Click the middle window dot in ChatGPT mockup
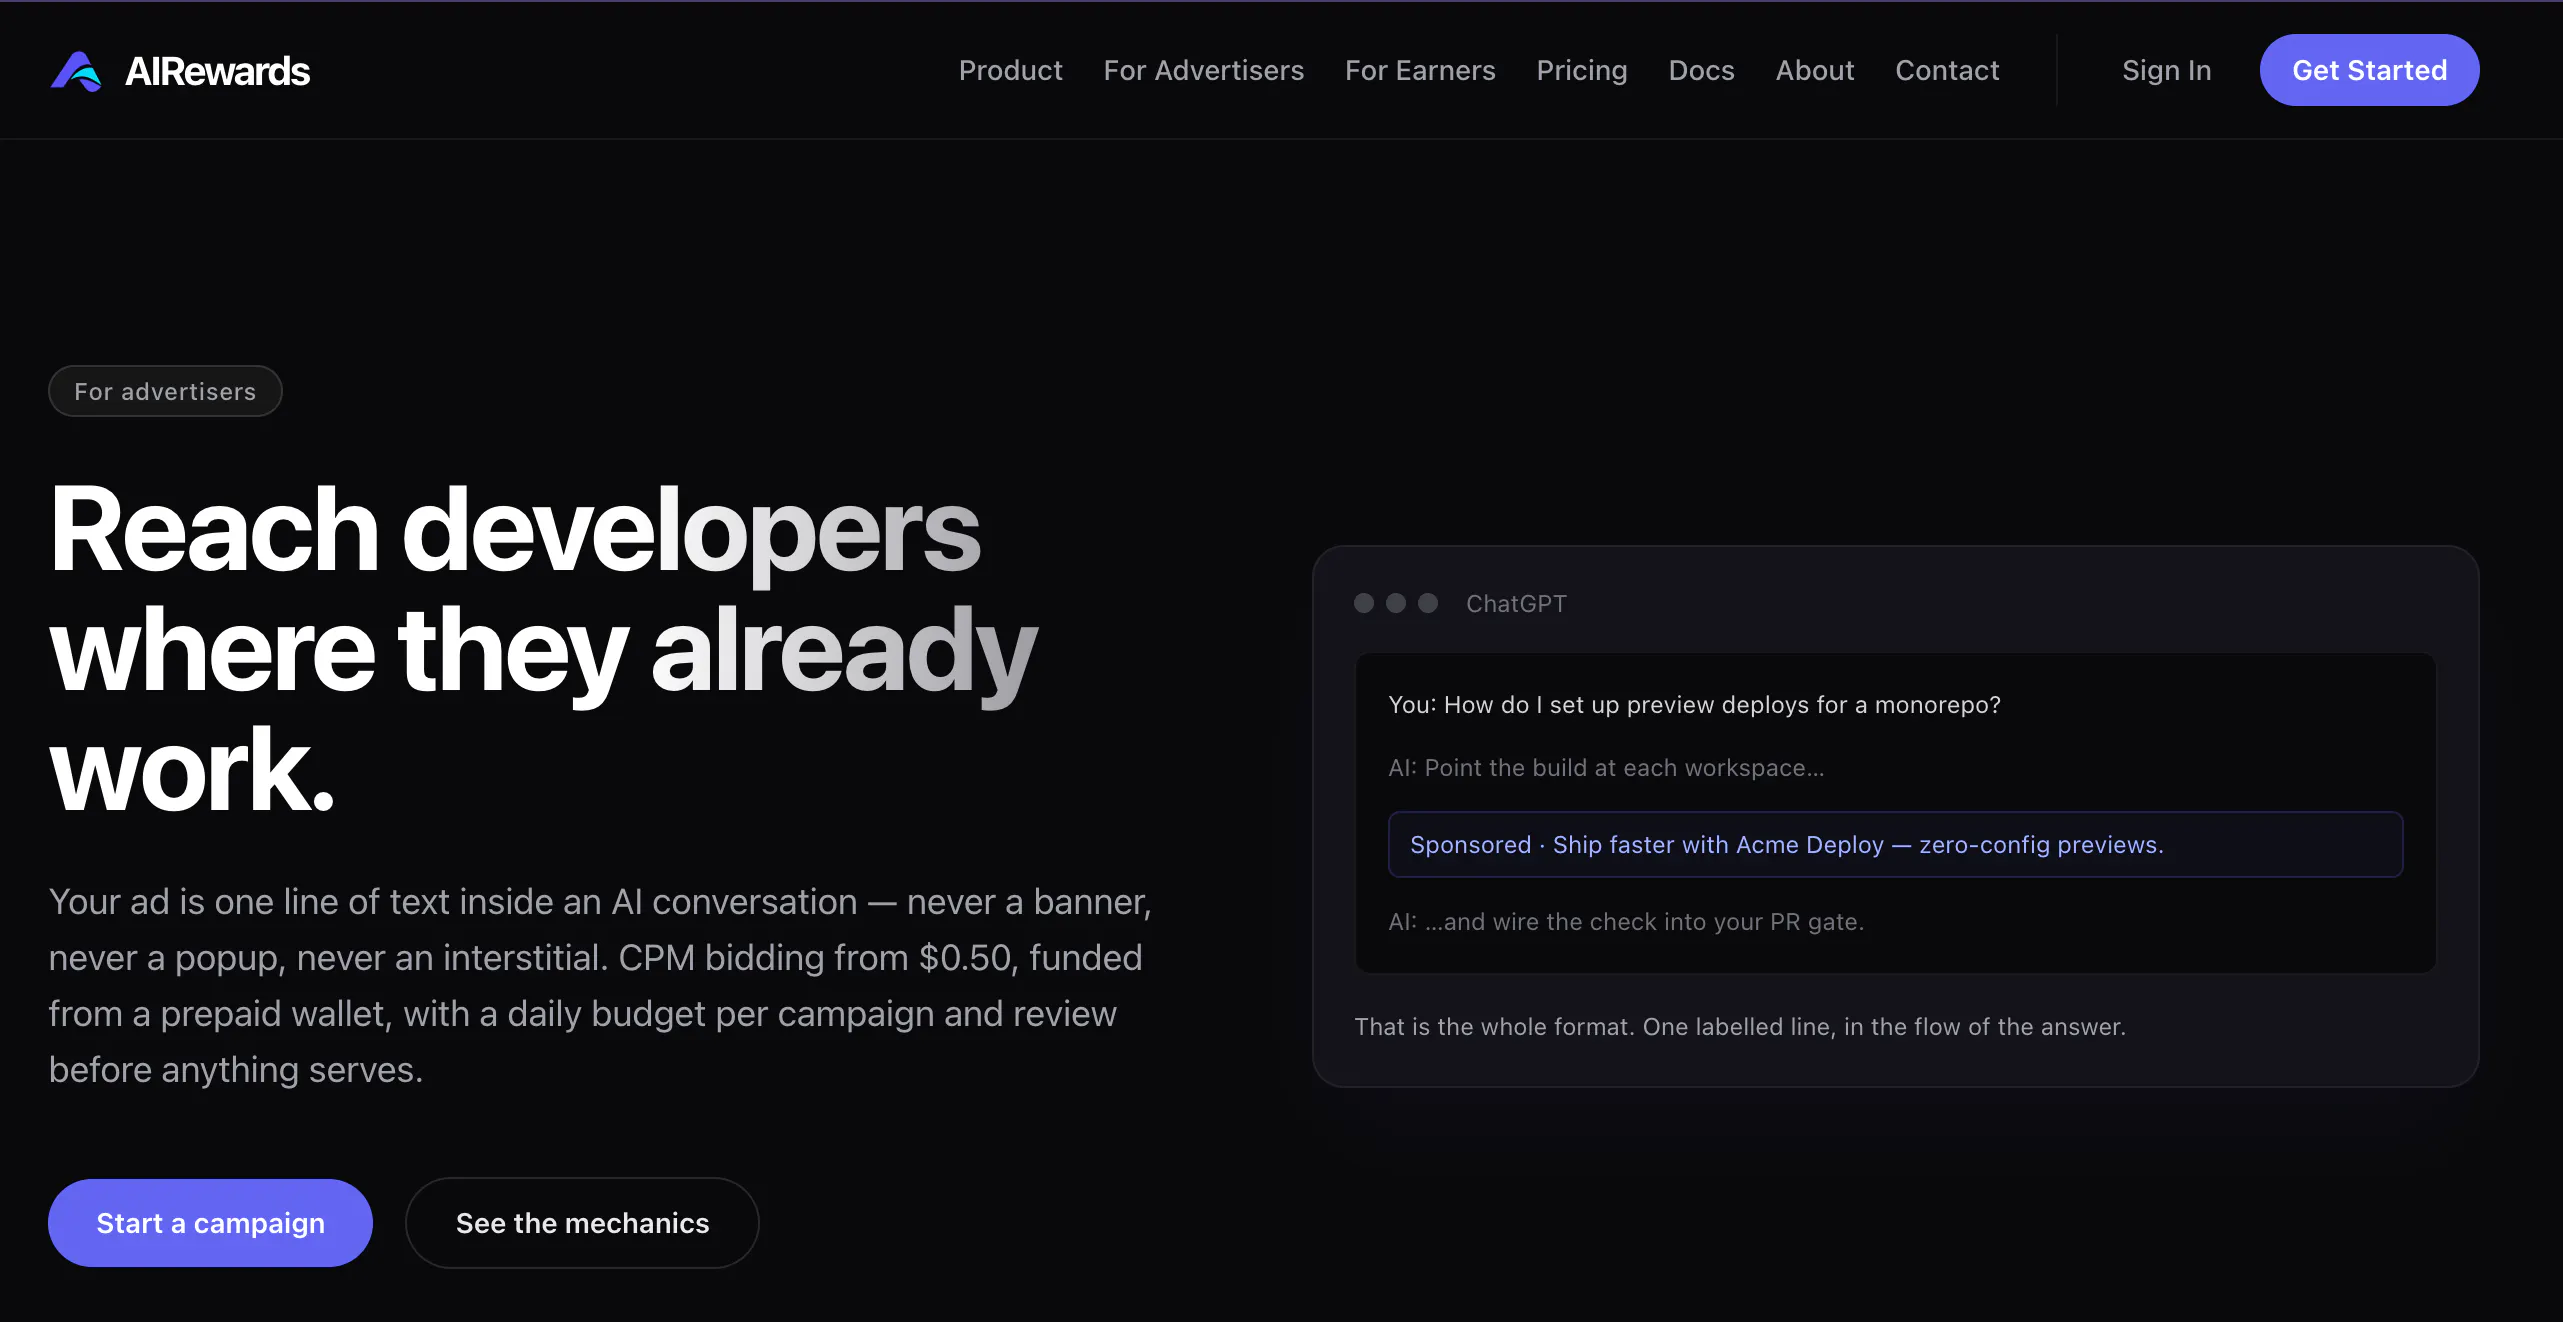The width and height of the screenshot is (2563, 1322). 1395,603
